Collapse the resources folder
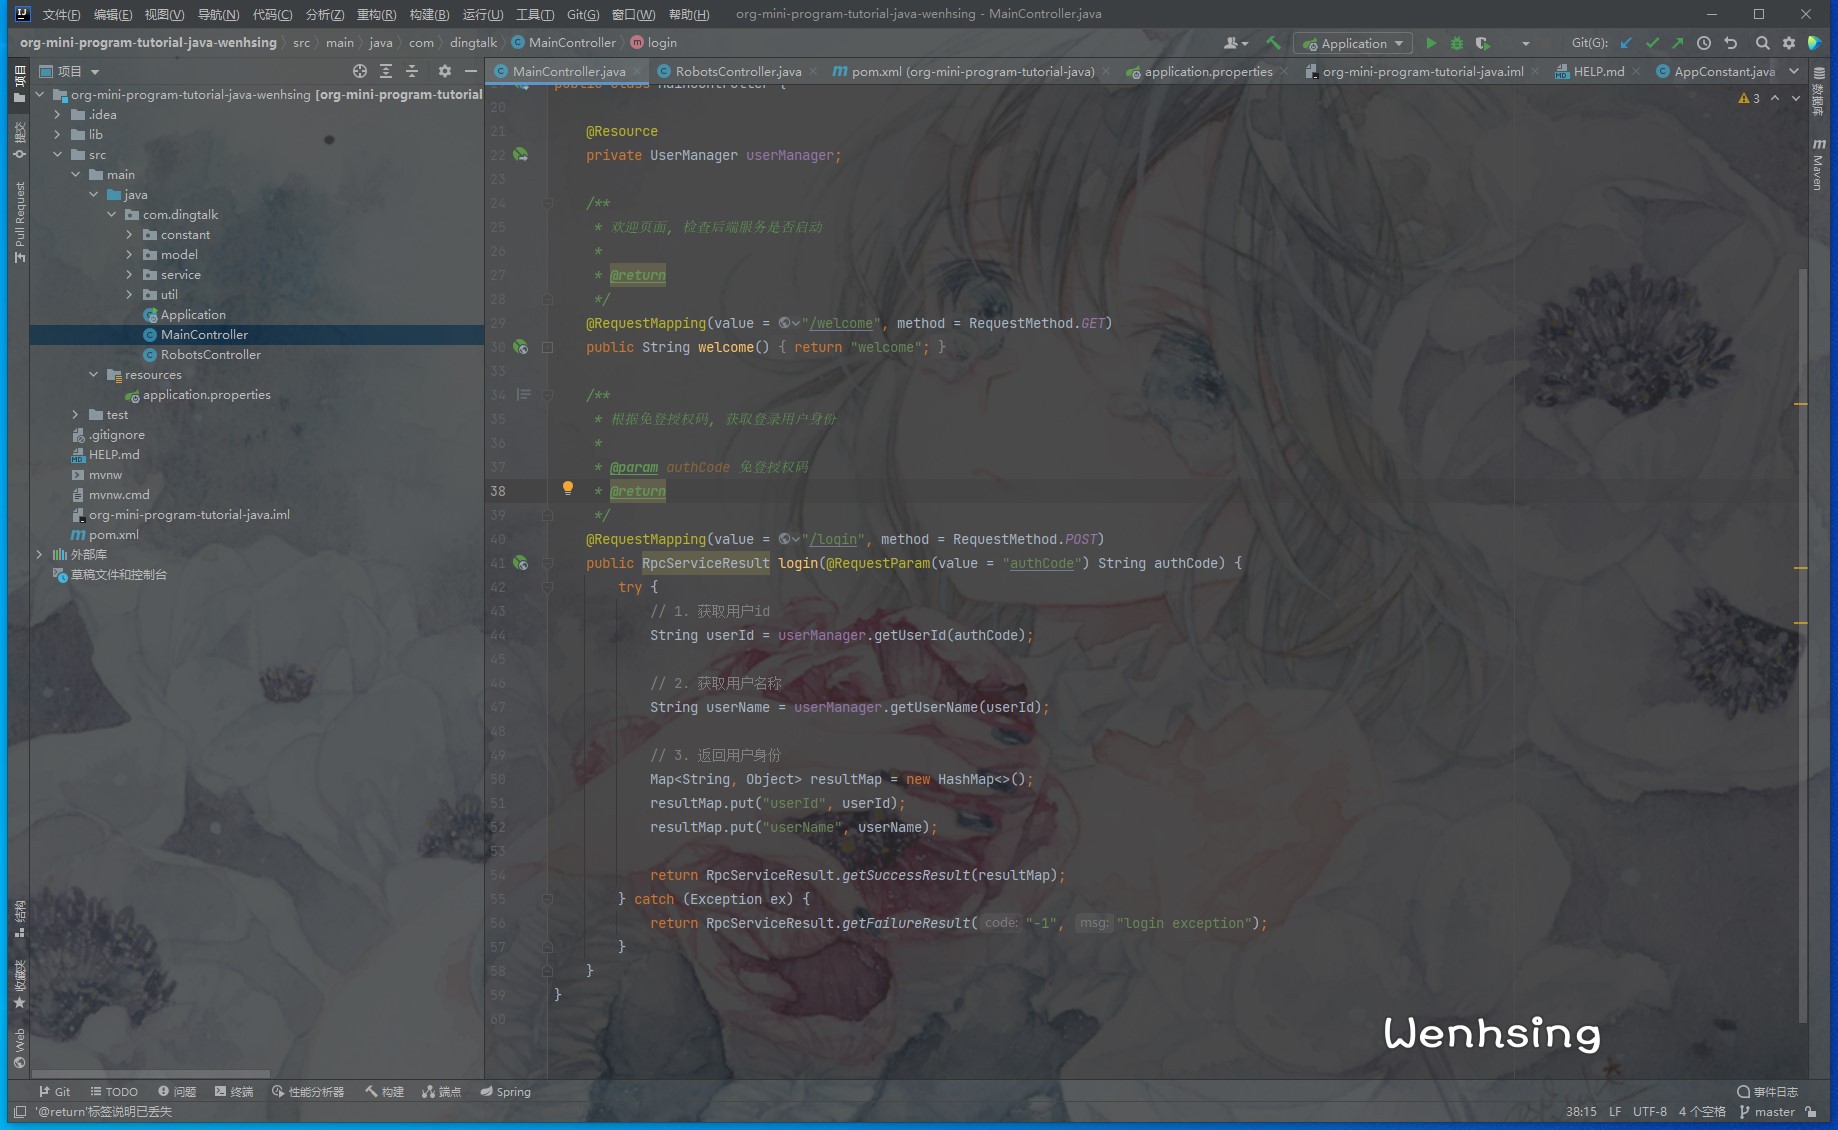The width and height of the screenshot is (1838, 1130). coord(93,375)
